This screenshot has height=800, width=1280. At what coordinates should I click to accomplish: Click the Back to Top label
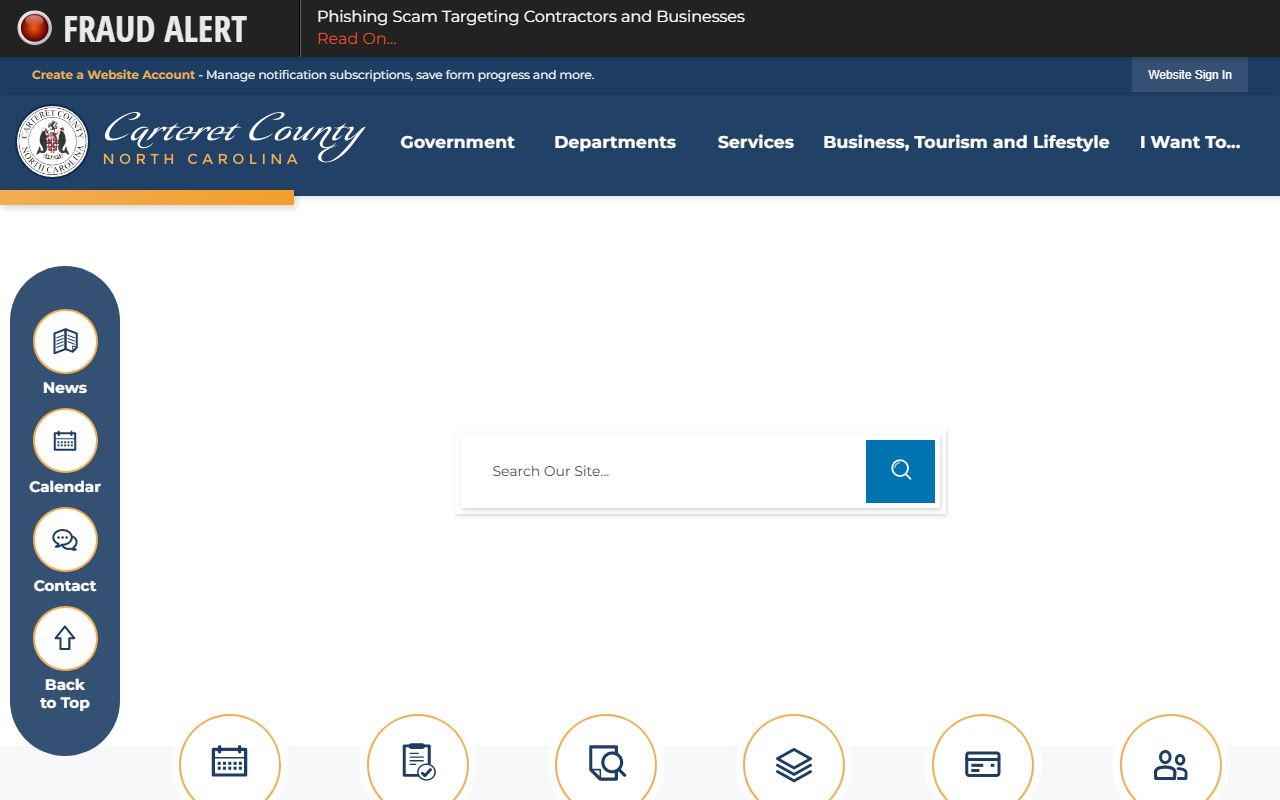pyautogui.click(x=65, y=694)
